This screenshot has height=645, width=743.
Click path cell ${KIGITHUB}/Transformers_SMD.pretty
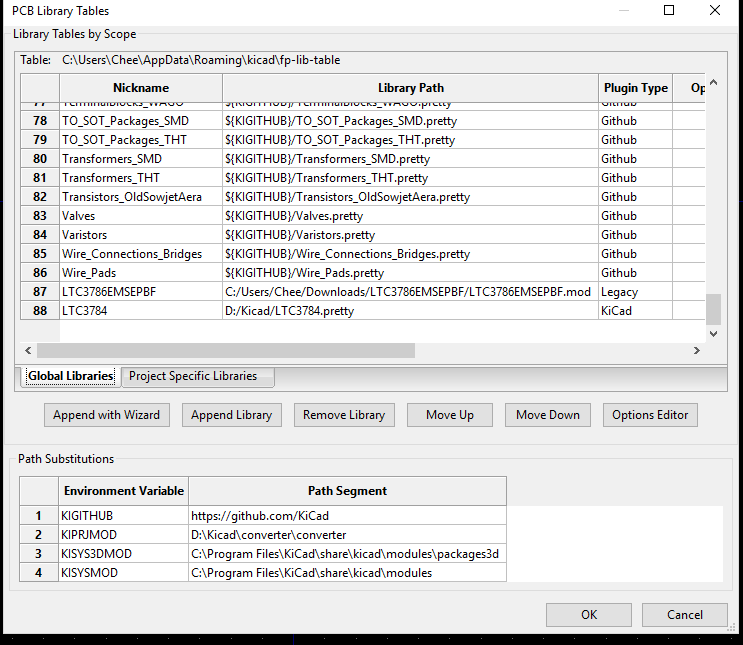tap(410, 159)
